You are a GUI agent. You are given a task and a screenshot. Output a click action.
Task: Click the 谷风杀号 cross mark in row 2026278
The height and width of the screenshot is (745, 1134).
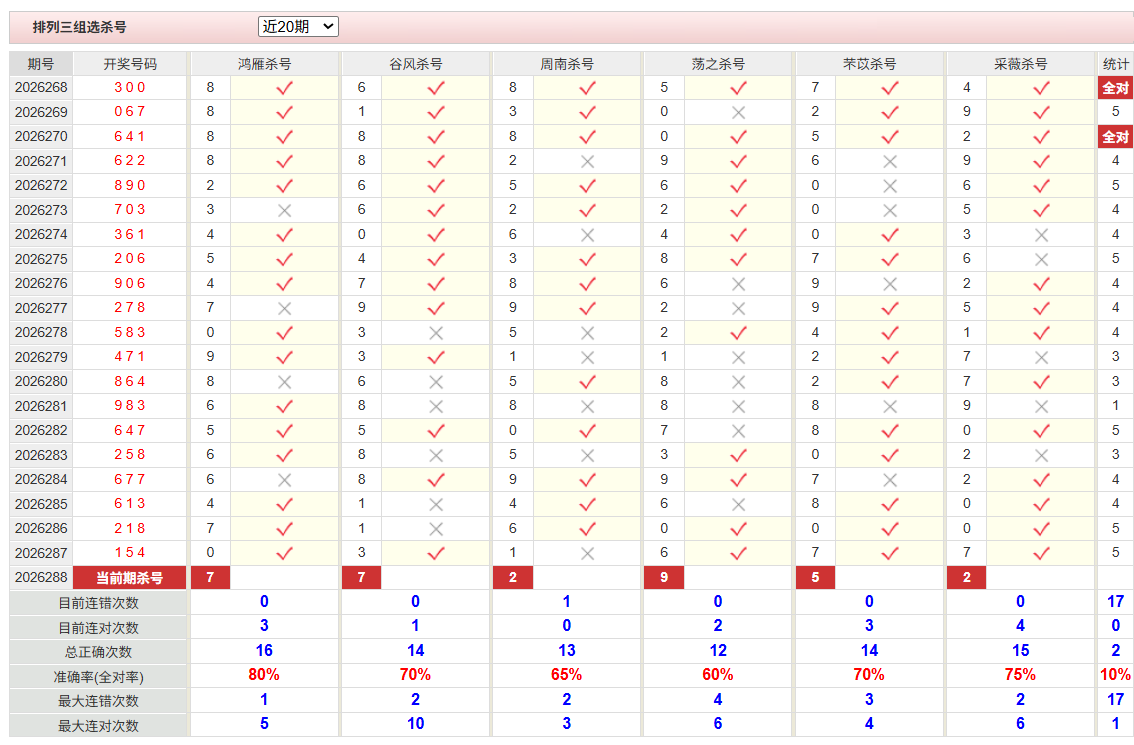(x=435, y=333)
